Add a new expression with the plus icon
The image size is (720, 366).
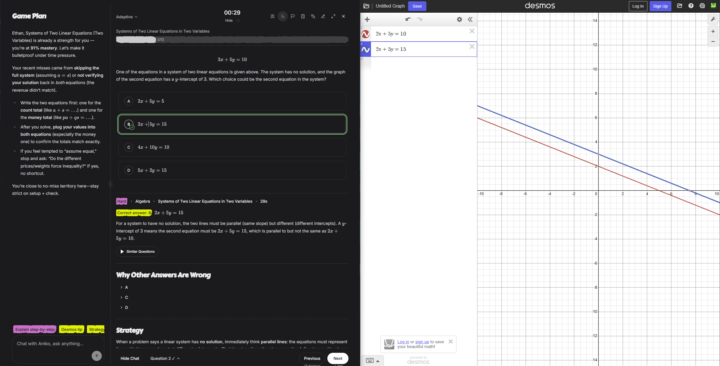pos(367,19)
